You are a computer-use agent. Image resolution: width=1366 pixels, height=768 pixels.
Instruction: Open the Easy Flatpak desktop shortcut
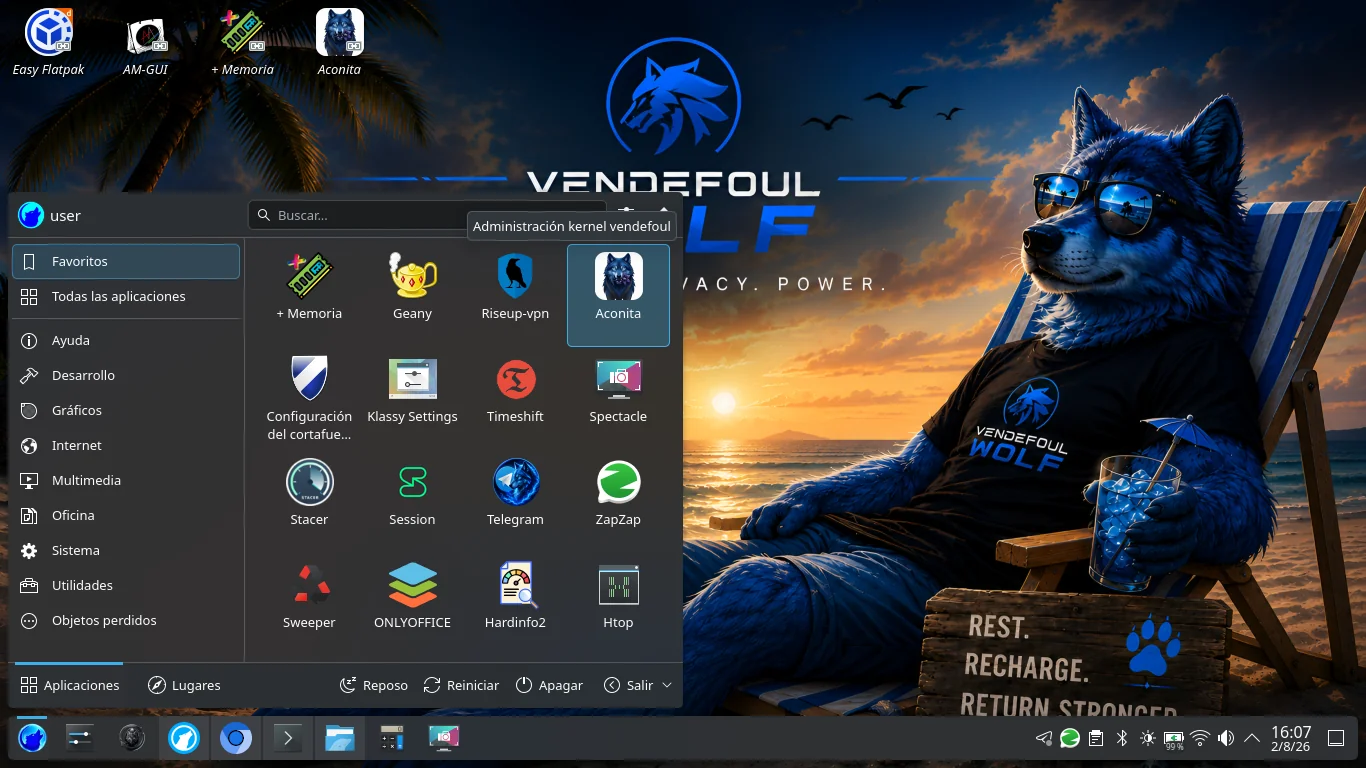(x=48, y=42)
